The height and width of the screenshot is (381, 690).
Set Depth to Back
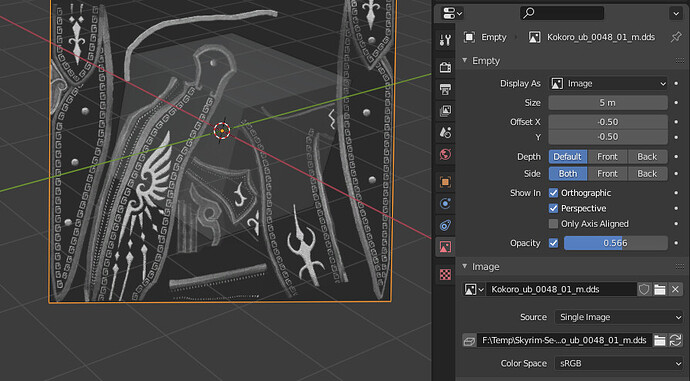[647, 157]
